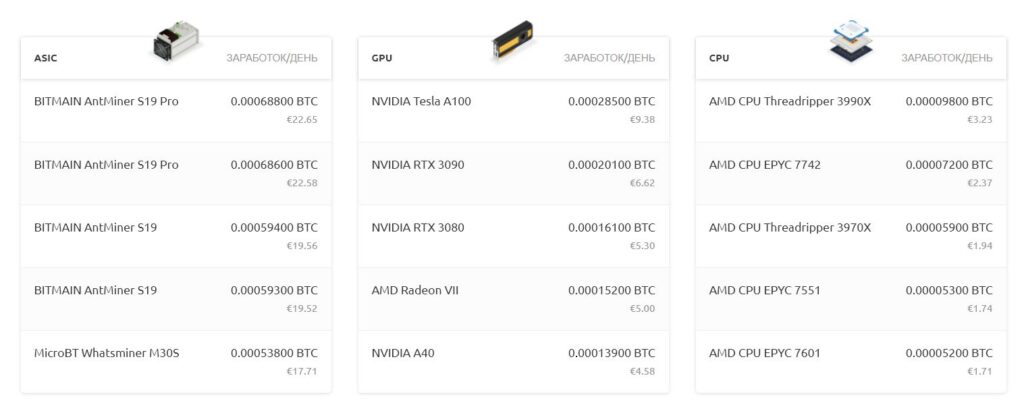Click the ASIC miner device icon

click(x=176, y=41)
